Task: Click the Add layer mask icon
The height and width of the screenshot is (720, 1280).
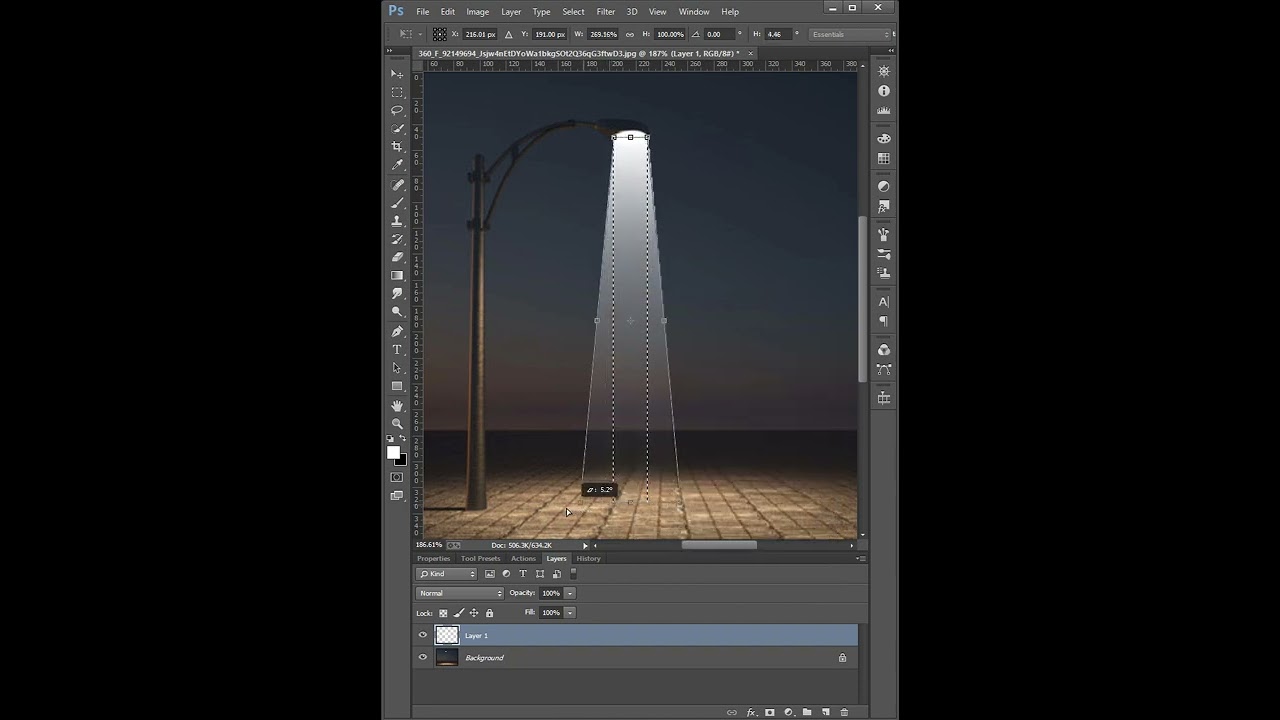Action: click(x=769, y=712)
